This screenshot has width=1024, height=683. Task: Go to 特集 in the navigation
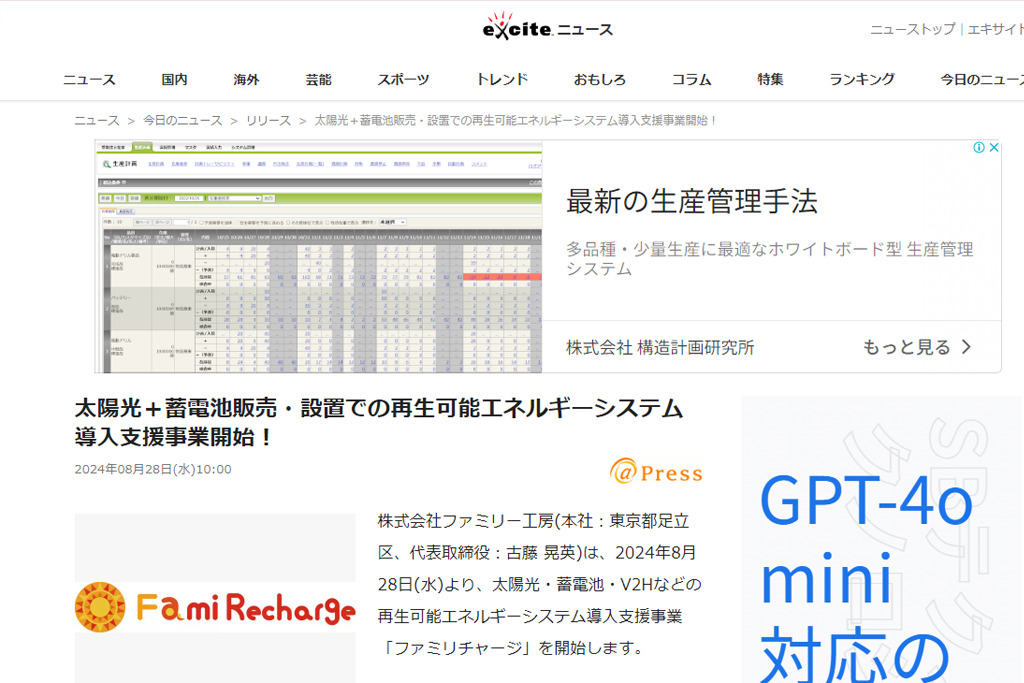pos(770,80)
